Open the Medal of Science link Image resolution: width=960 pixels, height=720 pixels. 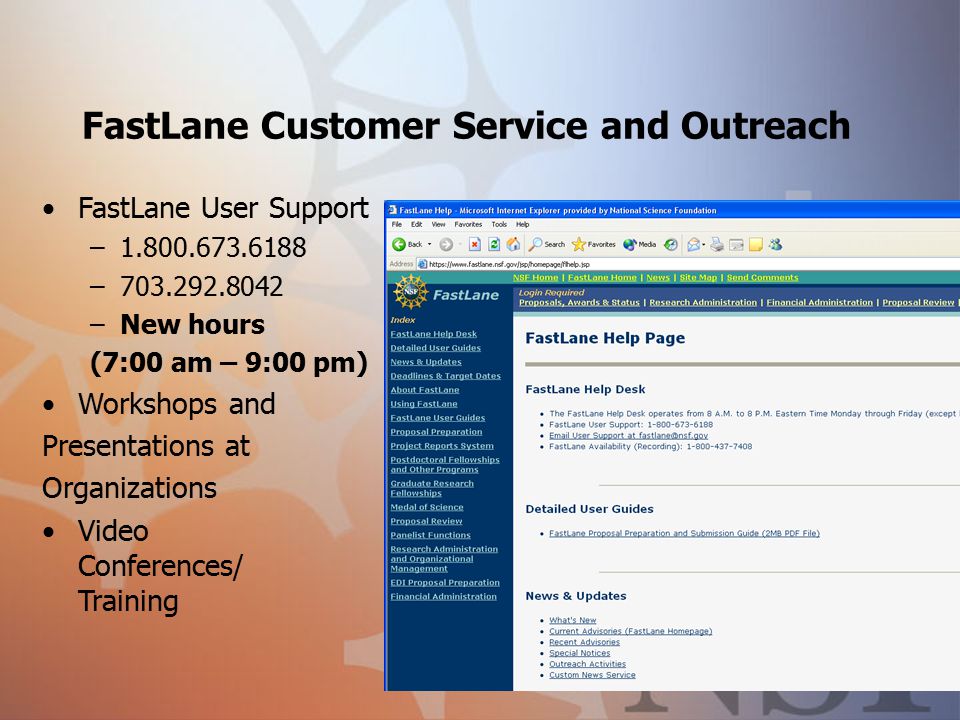(427, 507)
